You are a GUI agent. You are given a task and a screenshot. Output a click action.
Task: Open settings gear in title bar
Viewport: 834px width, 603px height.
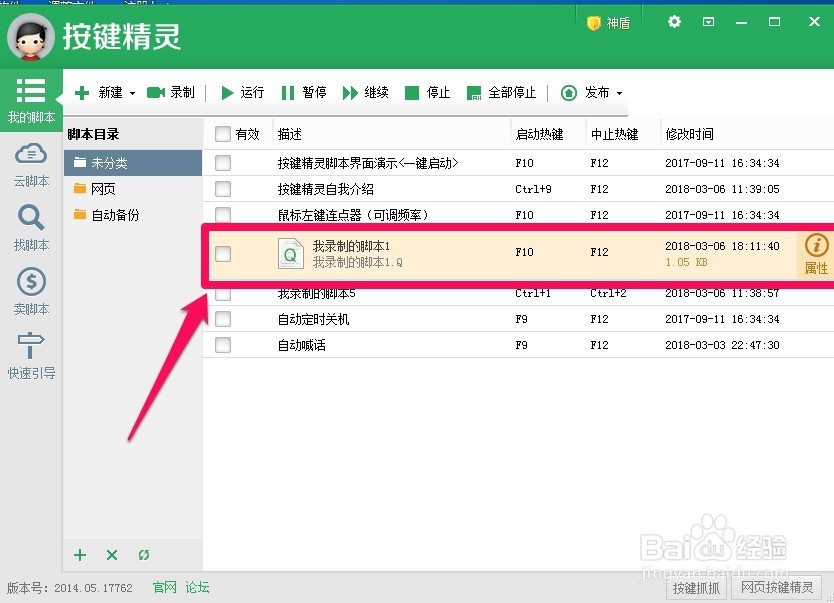[674, 22]
